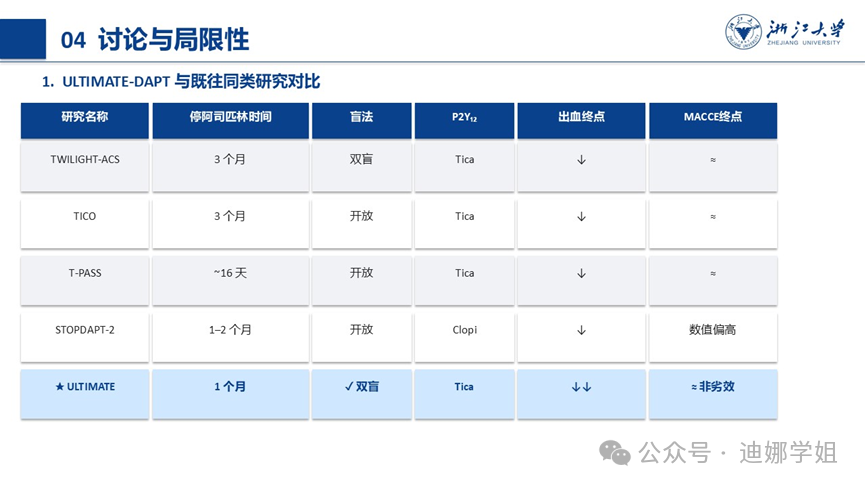Click the Tica cell in TWILIGHT-ACS row
This screenshot has width=865, height=487.
(464, 167)
